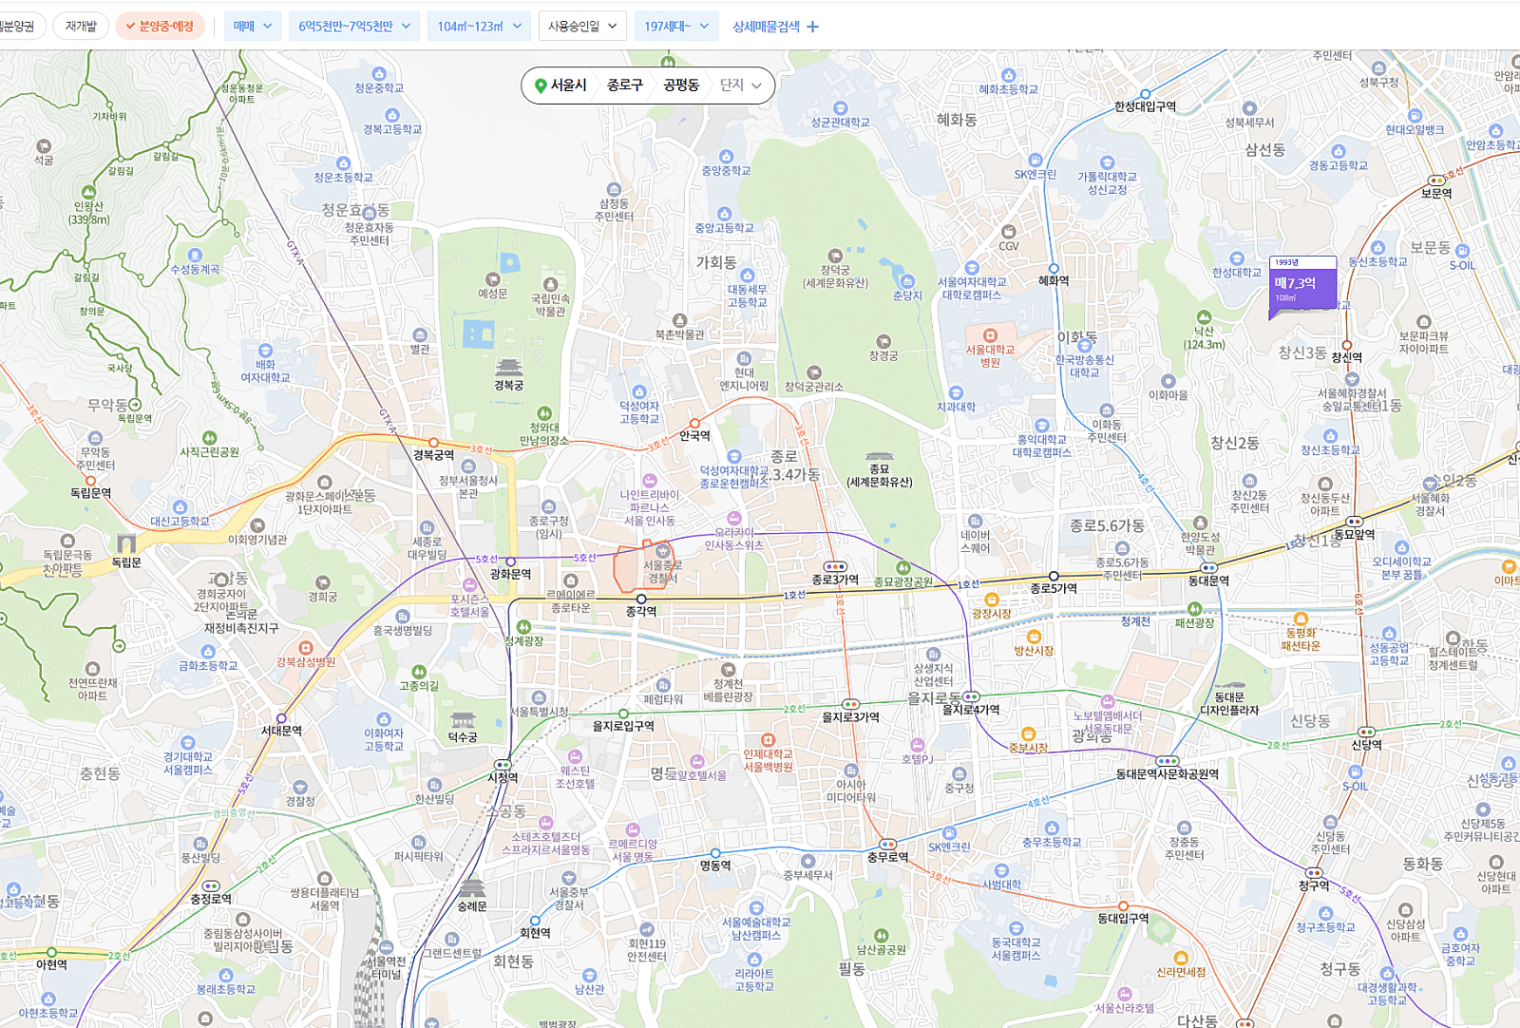Click the 혜화역 station marker
The image size is (1520, 1028).
[x=1052, y=268]
